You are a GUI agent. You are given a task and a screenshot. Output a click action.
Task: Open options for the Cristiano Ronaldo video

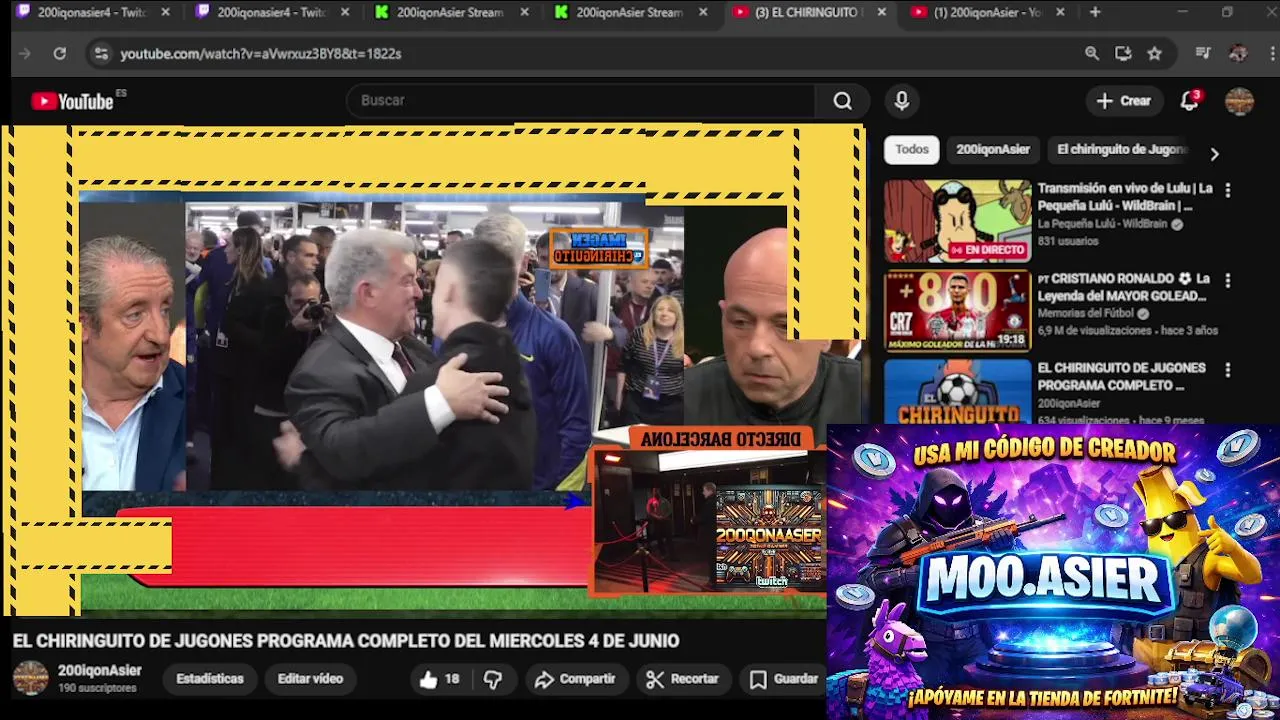(x=1227, y=280)
